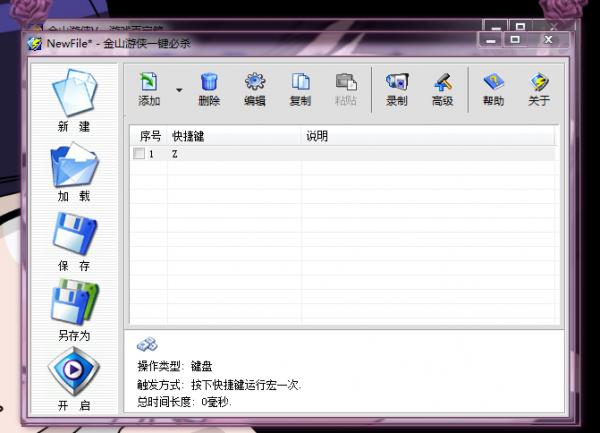The width and height of the screenshot is (600, 433).
Task: Expand the dropdown arrow beside 添加
Action: click(x=179, y=90)
